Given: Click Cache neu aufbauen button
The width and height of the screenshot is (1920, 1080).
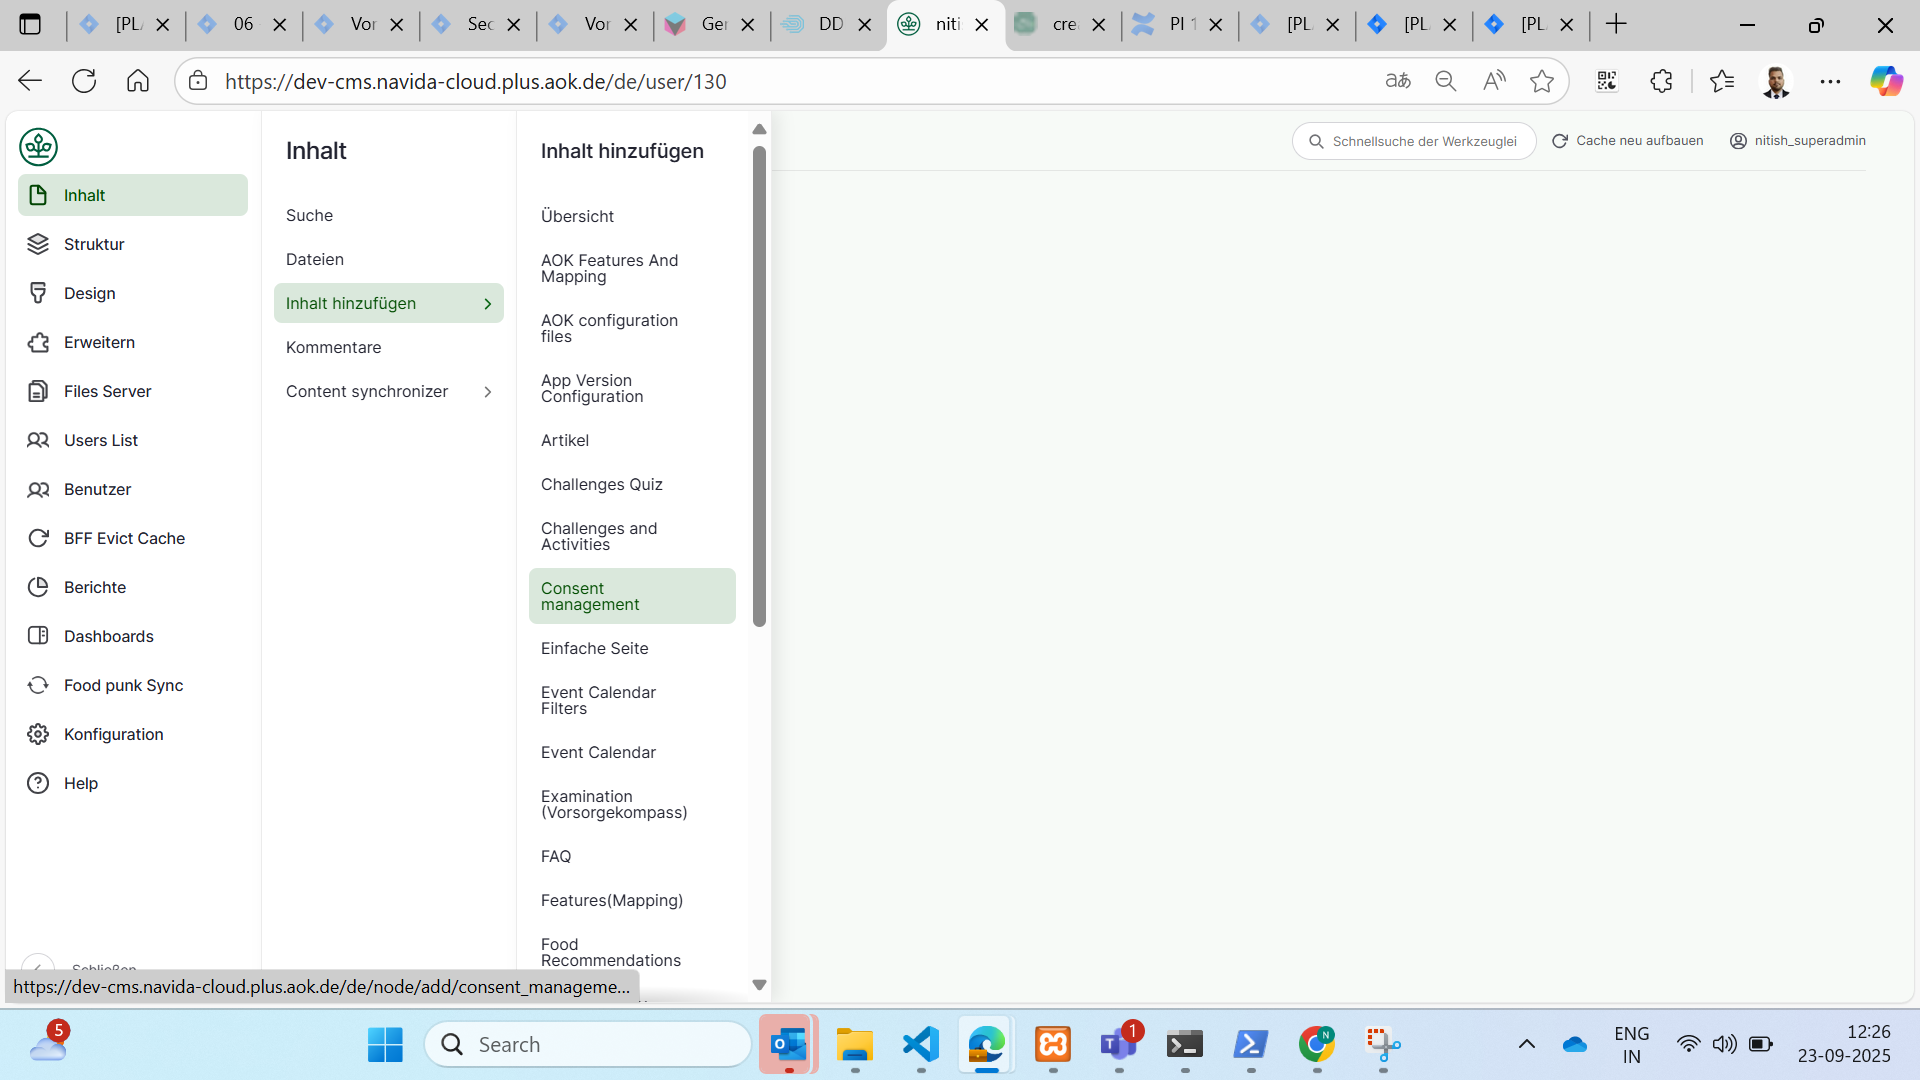Looking at the screenshot, I should 1627,141.
